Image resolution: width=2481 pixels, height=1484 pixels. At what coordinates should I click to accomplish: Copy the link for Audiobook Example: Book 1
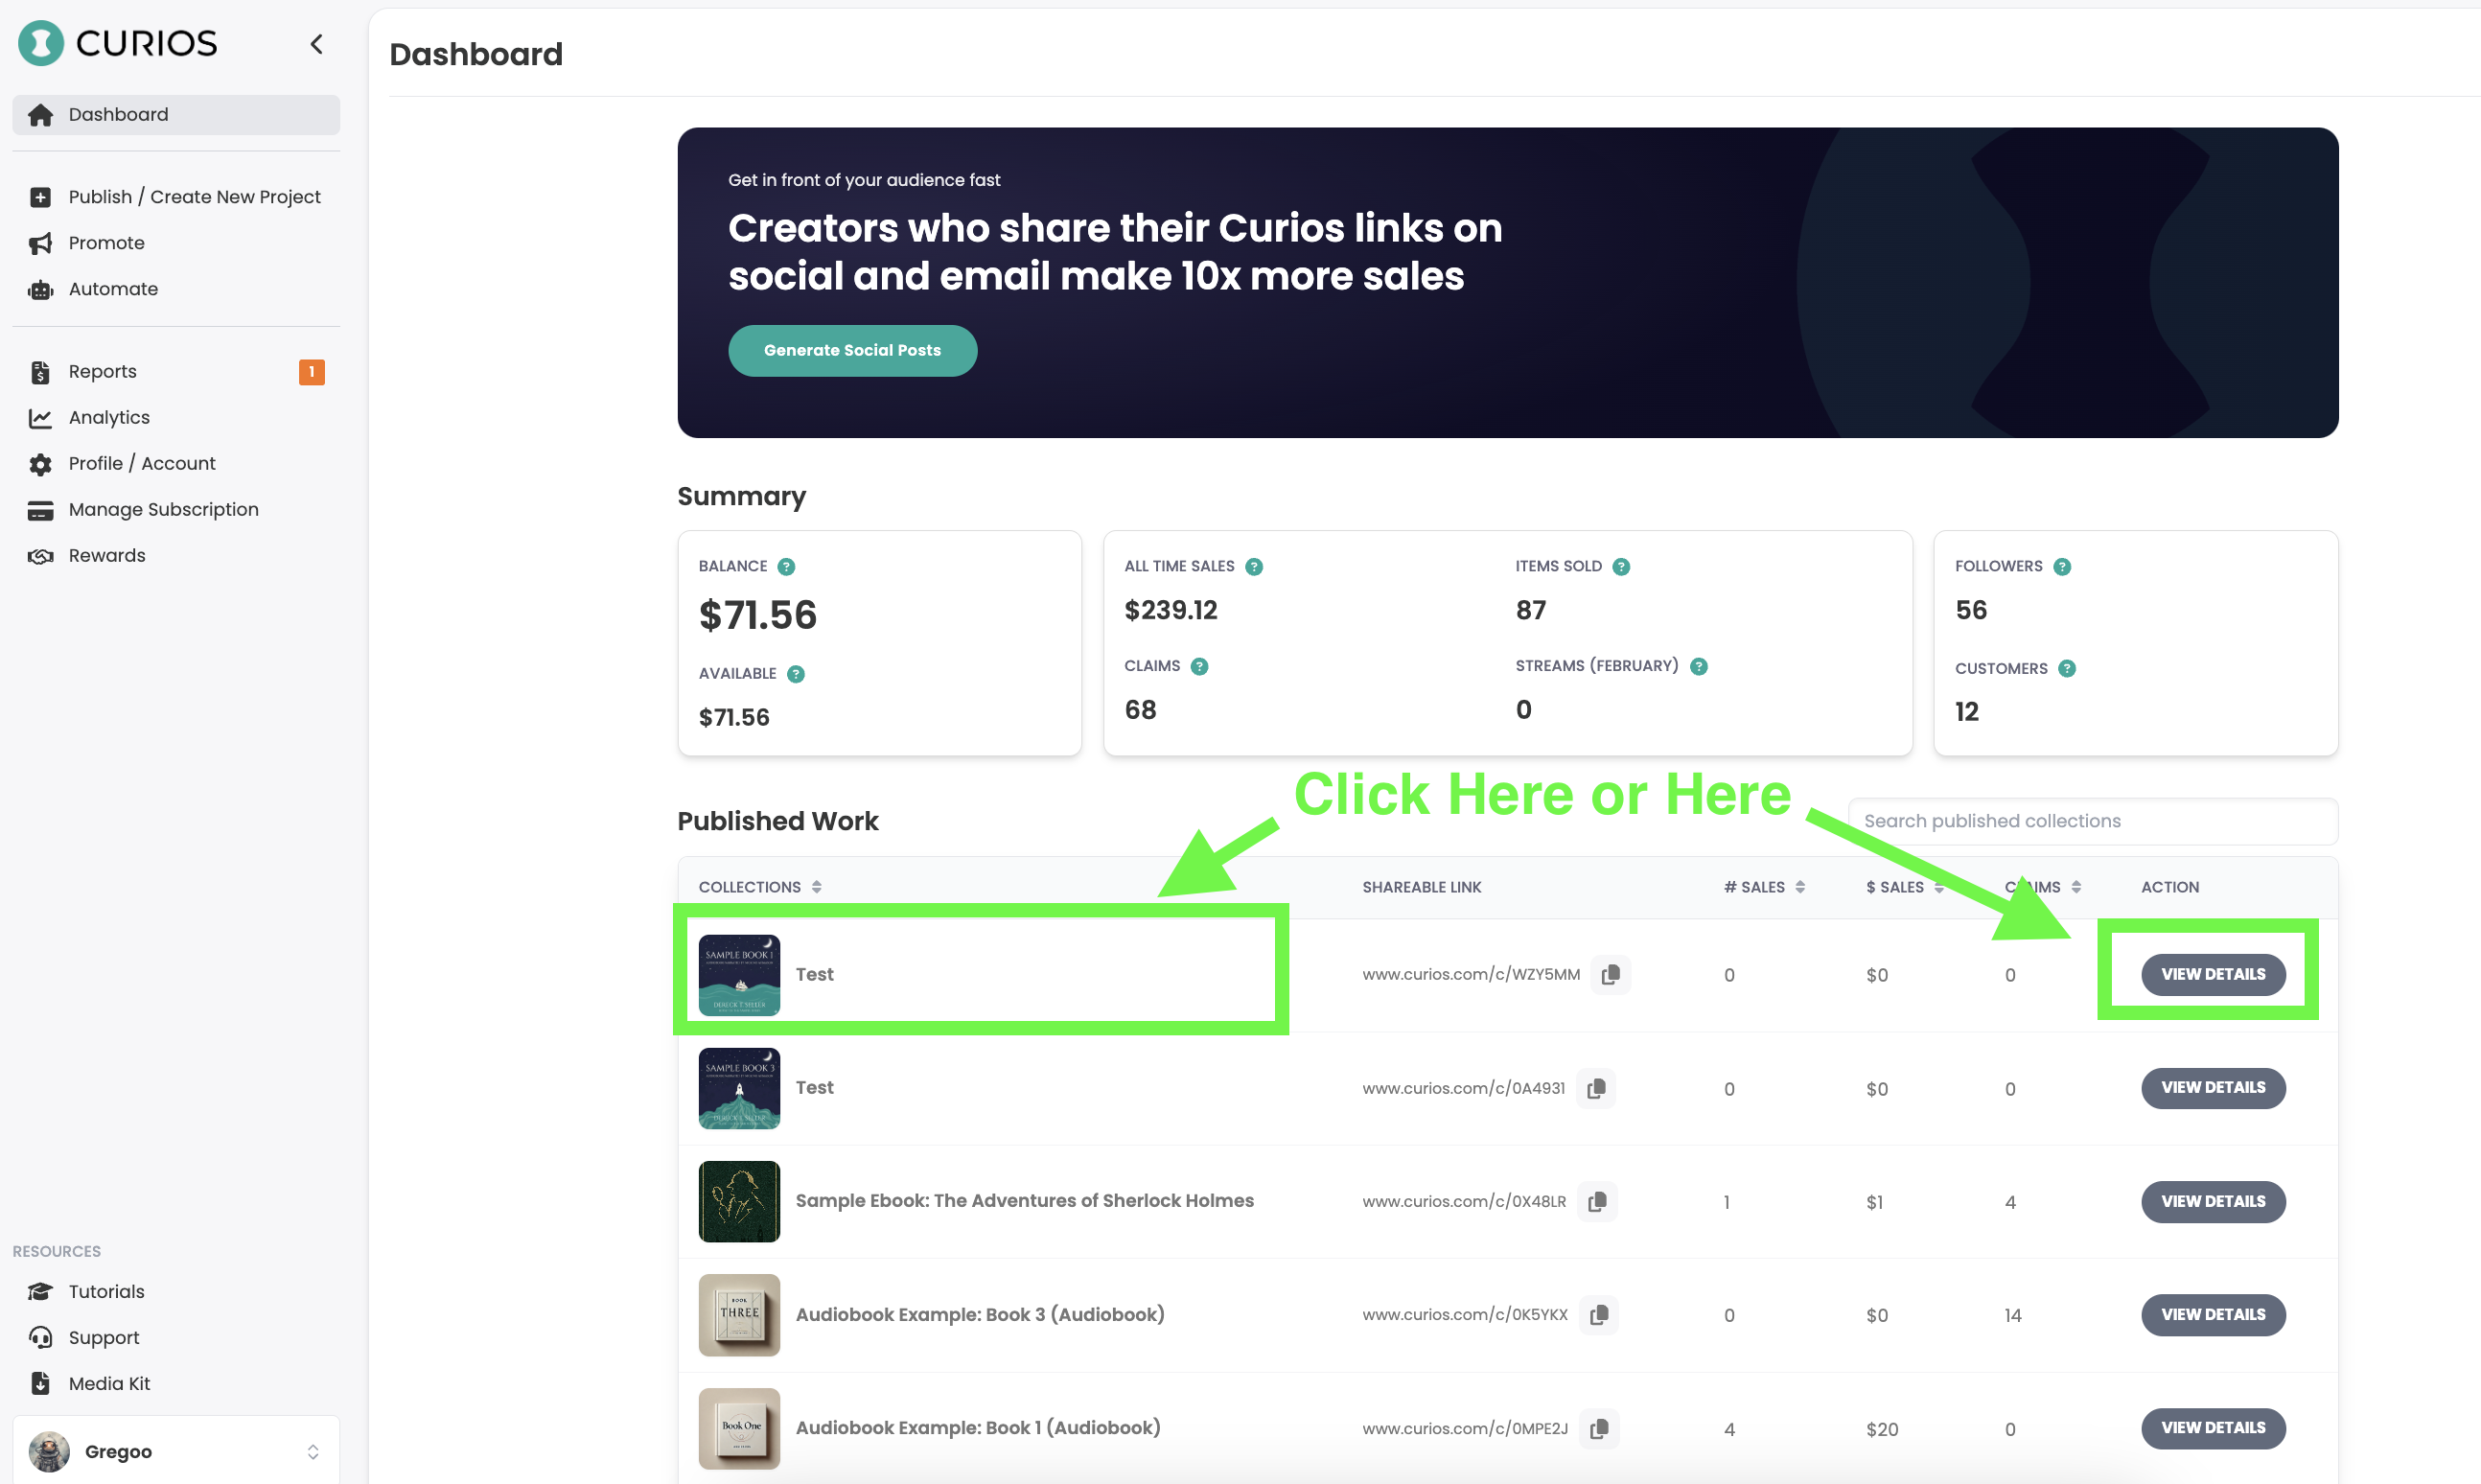pyautogui.click(x=1599, y=1428)
